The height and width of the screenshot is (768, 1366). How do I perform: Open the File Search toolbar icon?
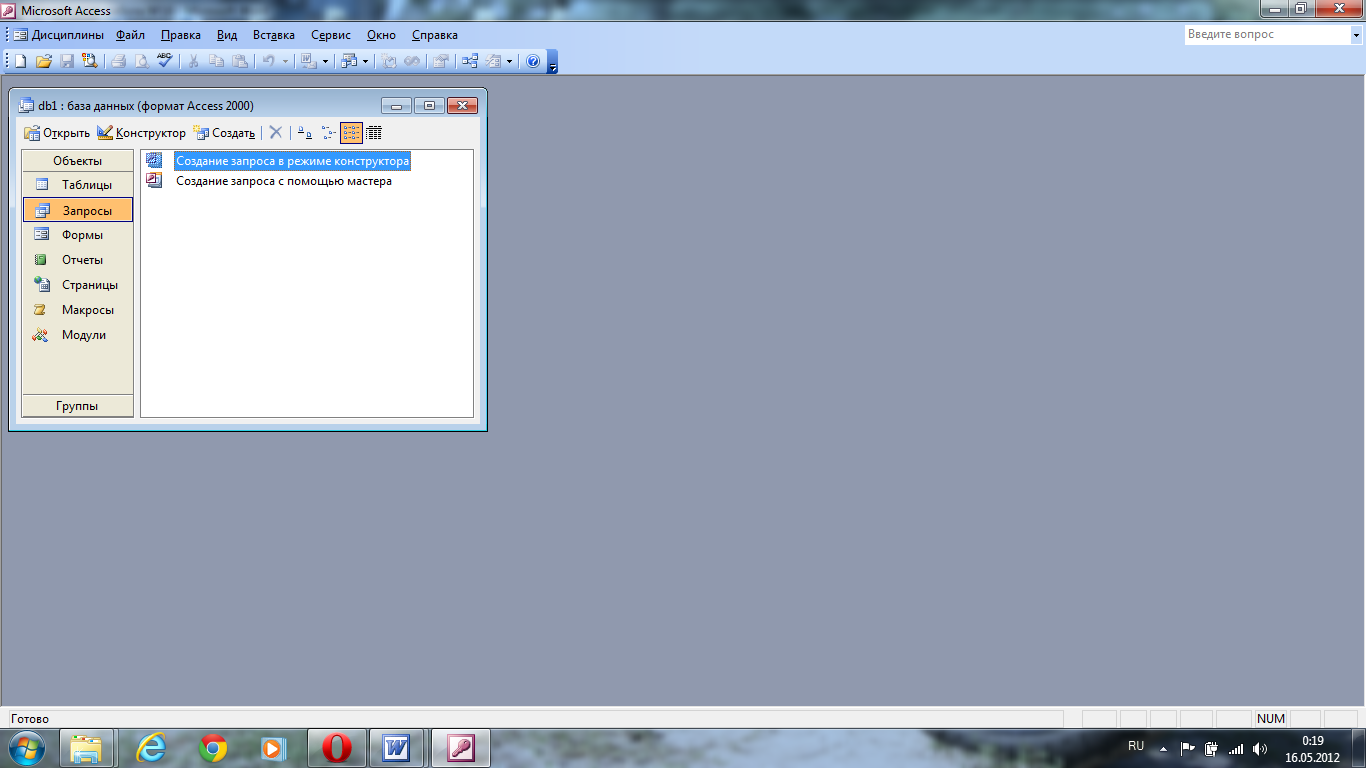[90, 61]
